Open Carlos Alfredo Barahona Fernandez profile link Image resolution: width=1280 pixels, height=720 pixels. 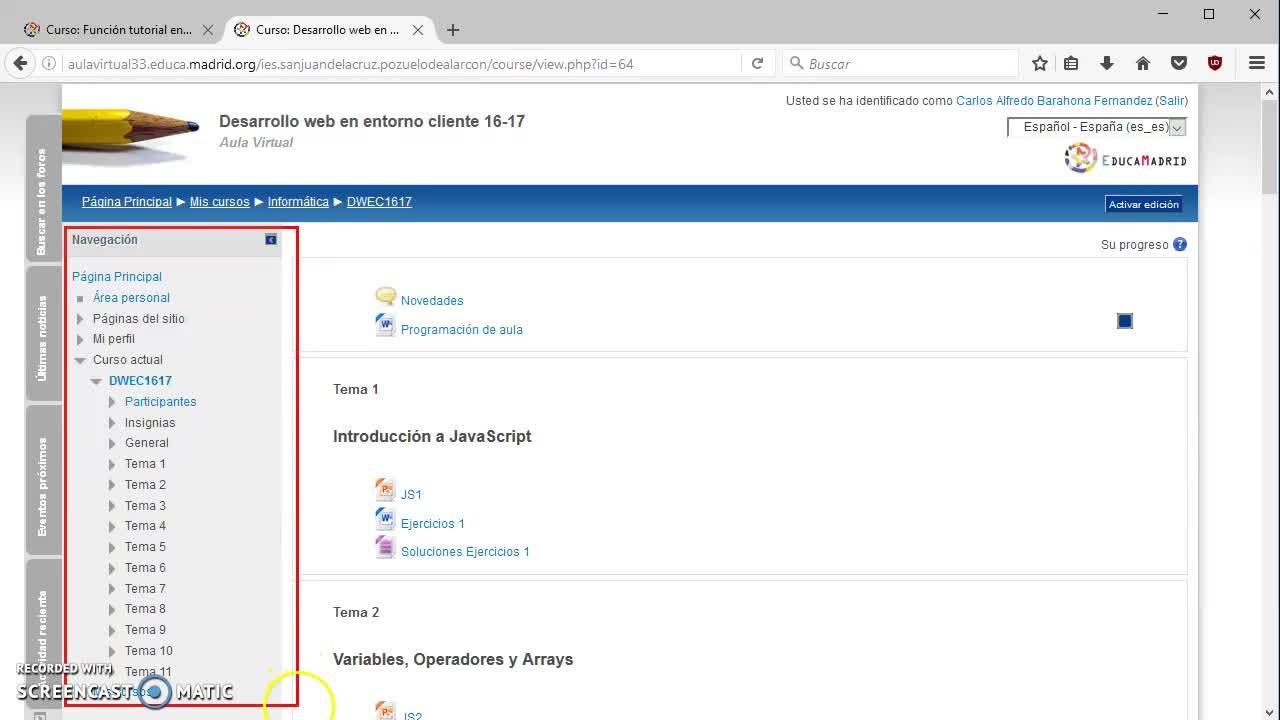coord(1054,101)
